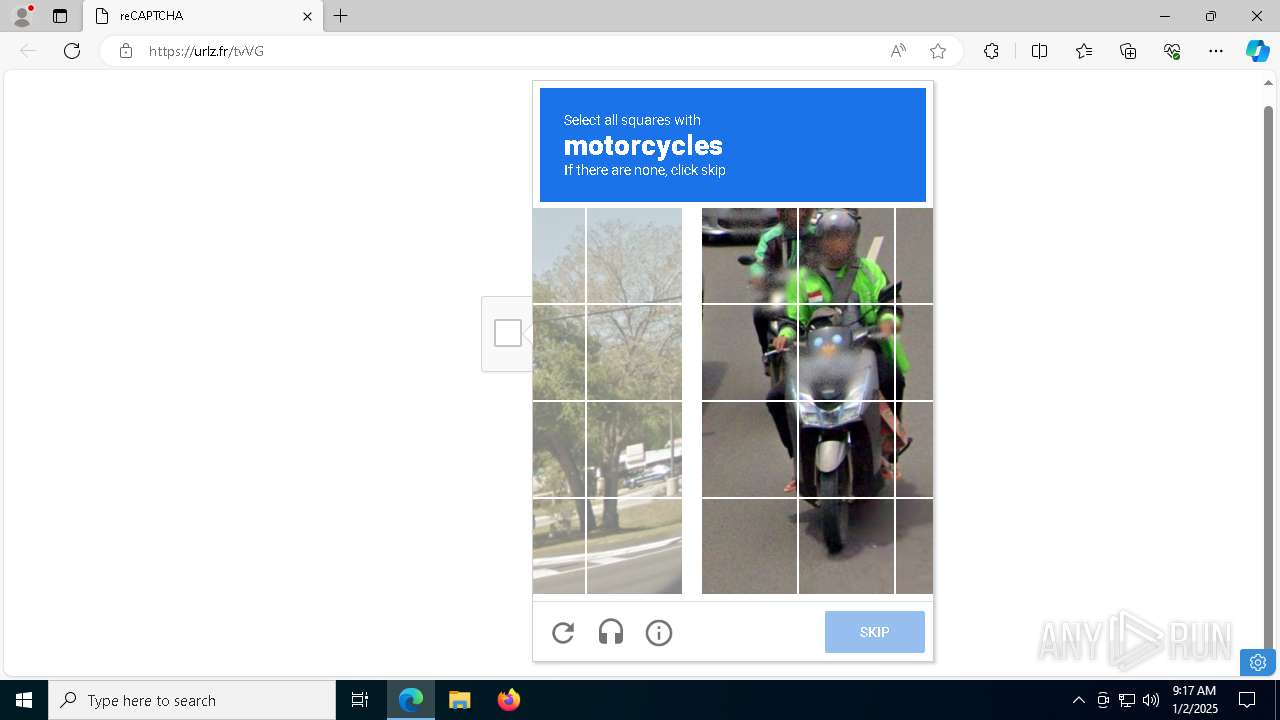Open the volume speaker tray icon
Screen dimensions: 1280x720
pos(1151,700)
